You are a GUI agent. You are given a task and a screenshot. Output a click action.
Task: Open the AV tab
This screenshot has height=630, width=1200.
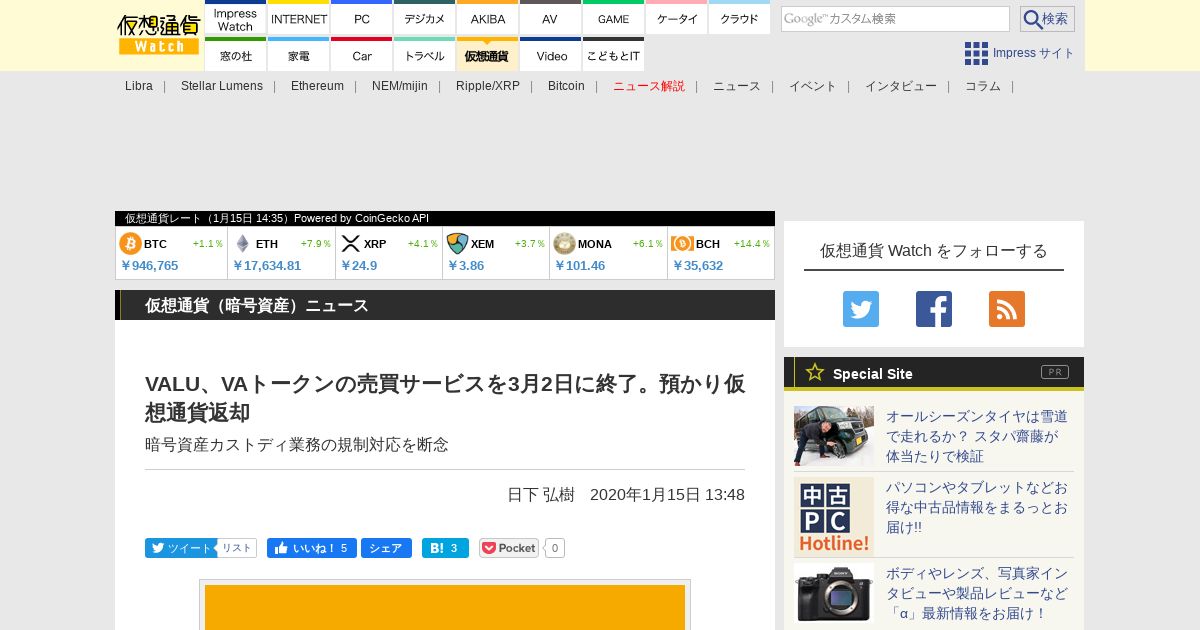pyautogui.click(x=550, y=18)
